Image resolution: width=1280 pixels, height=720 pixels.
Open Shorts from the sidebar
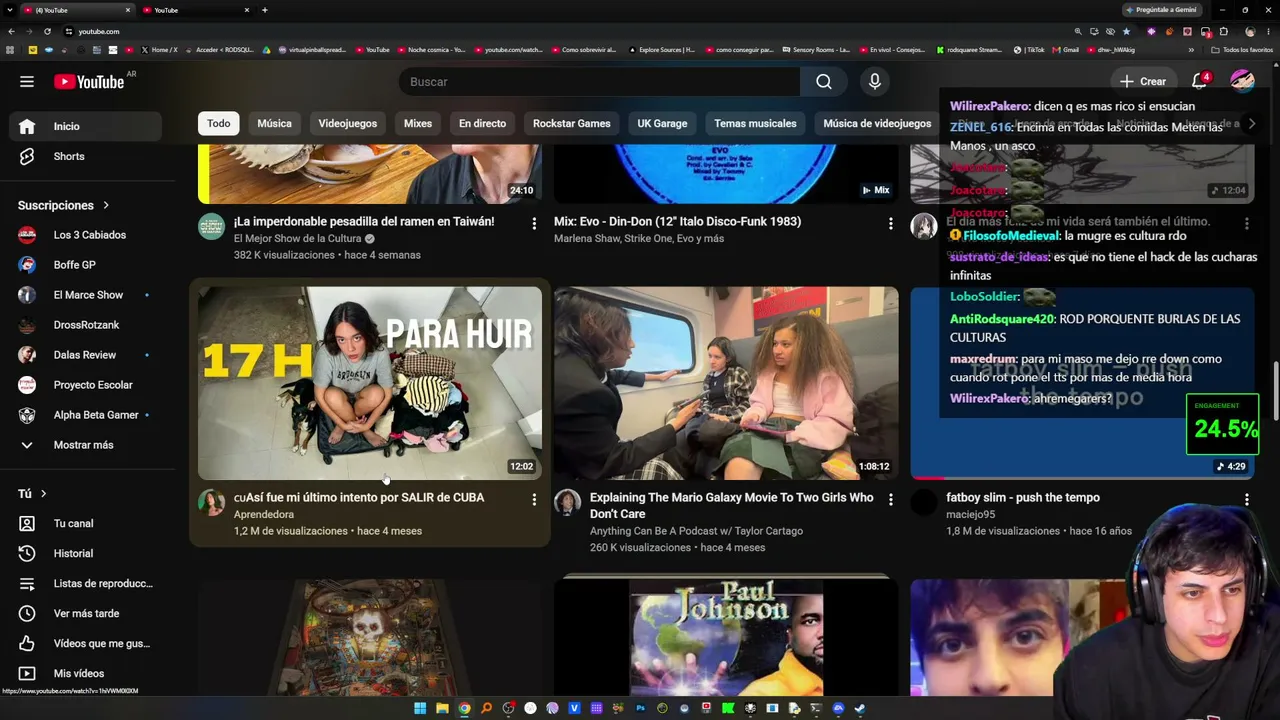(85, 156)
